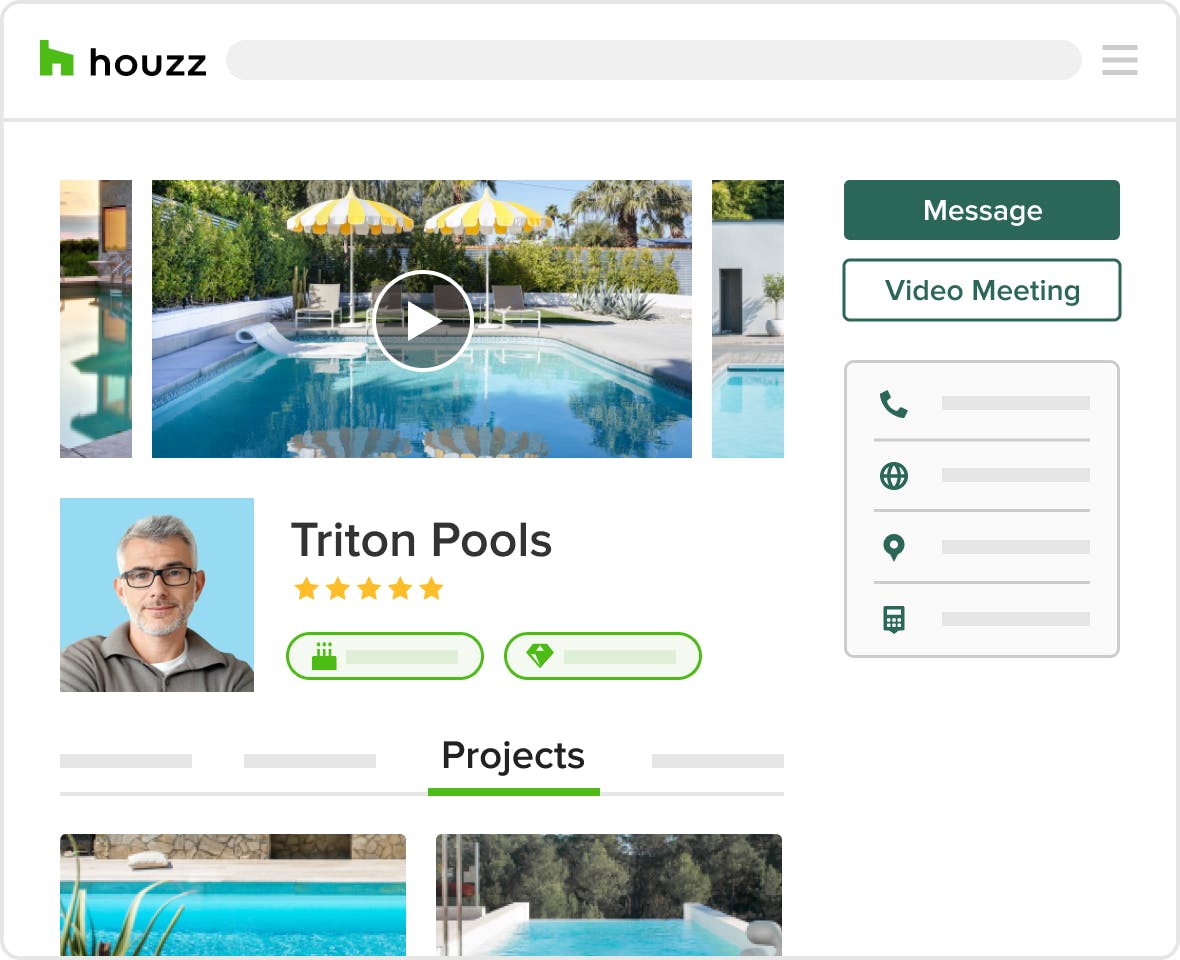The height and width of the screenshot is (960, 1180).
Task: Open the stone wall pool project thumbnail
Action: point(233,895)
